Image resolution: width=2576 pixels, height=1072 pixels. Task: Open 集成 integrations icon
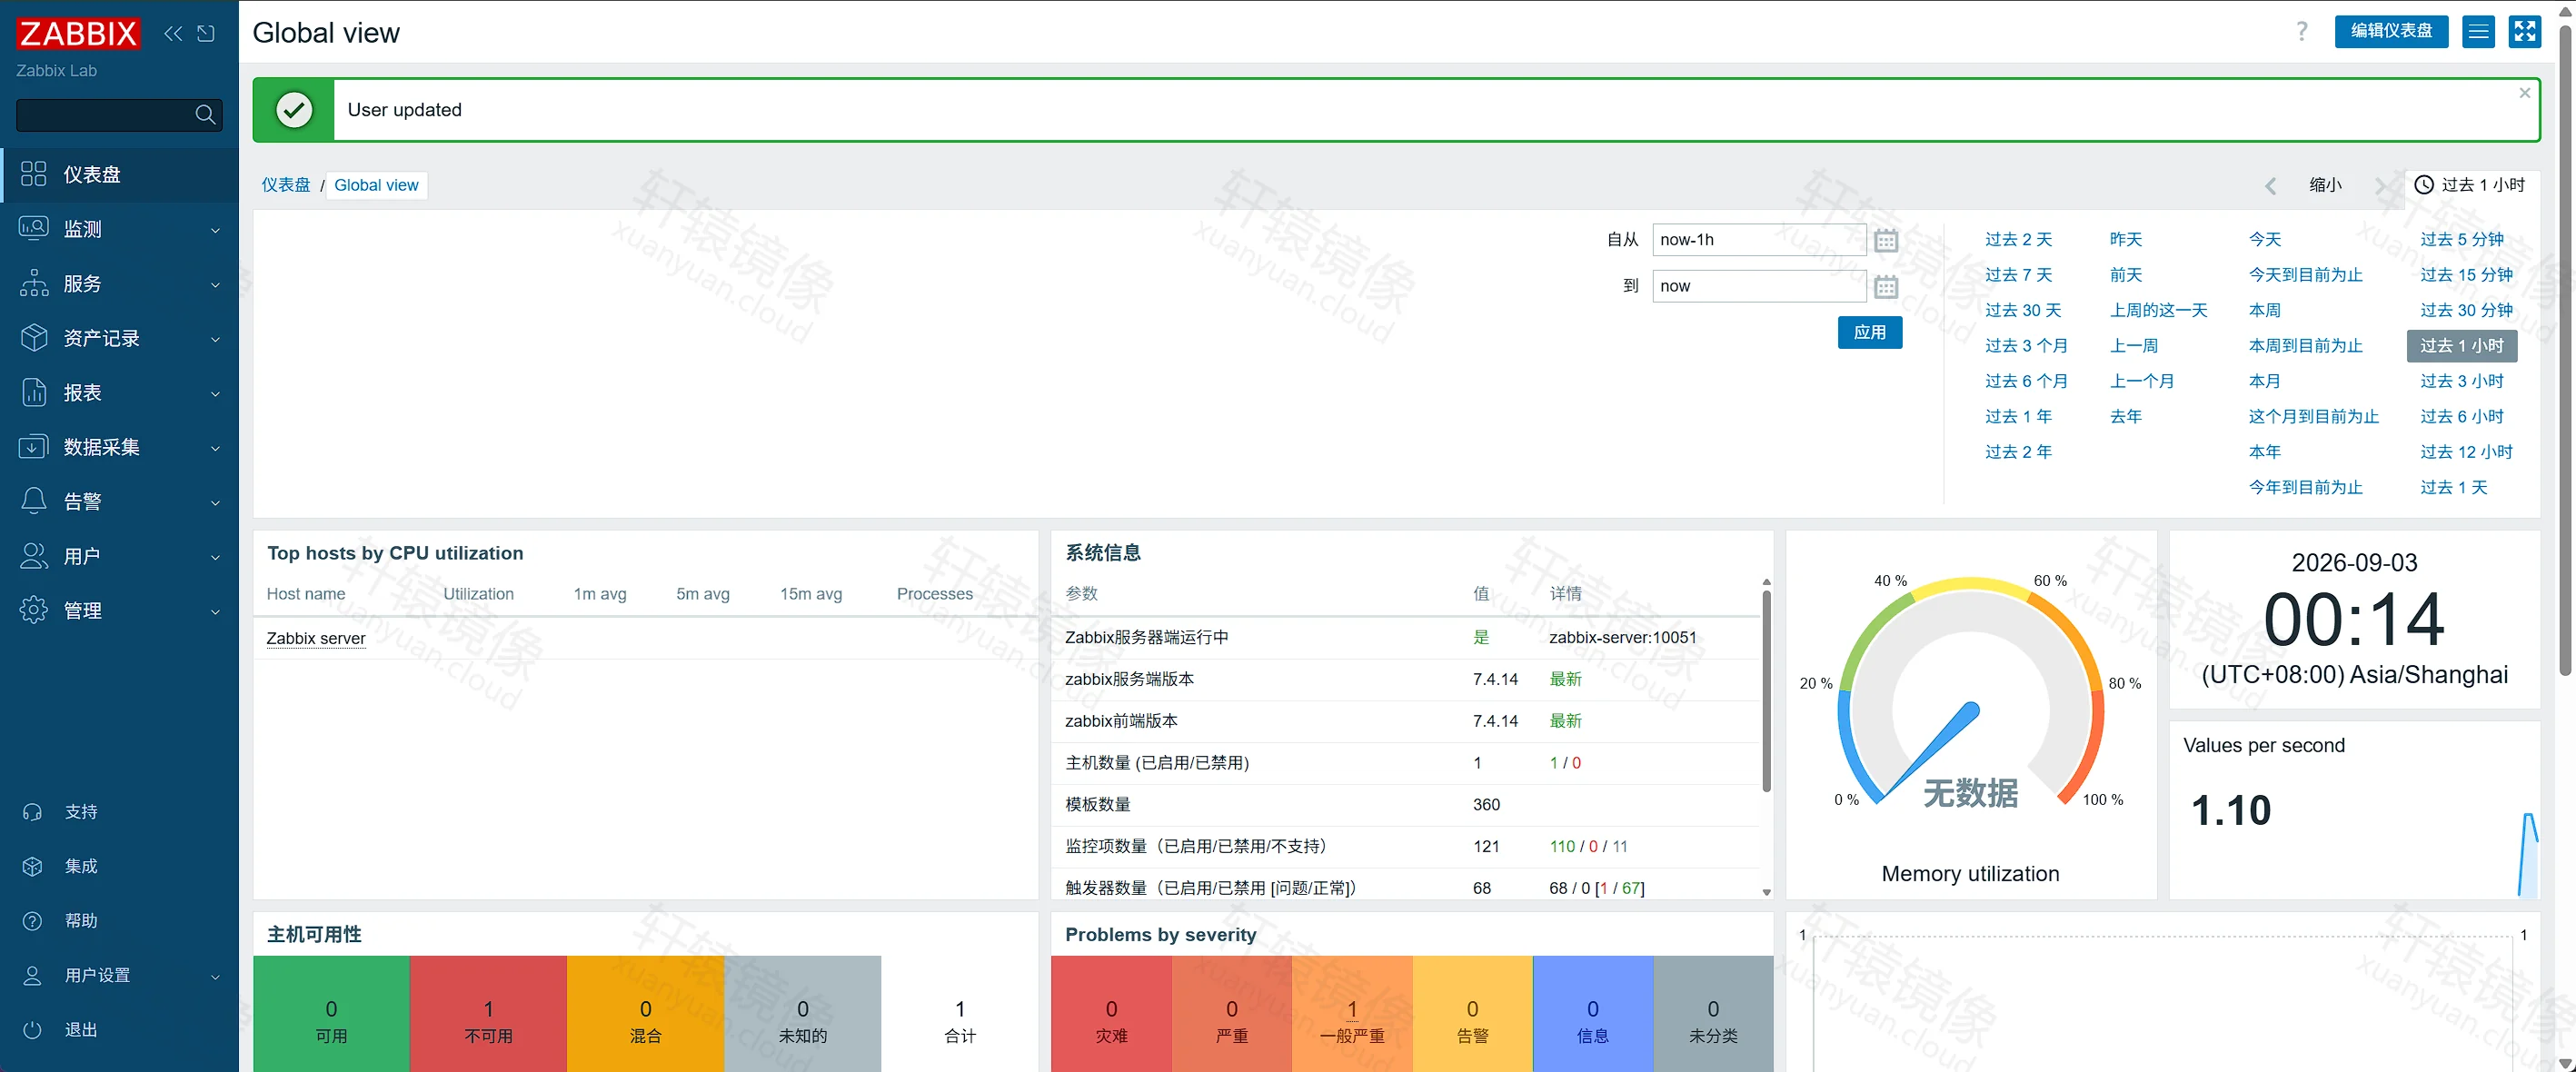pos(32,866)
